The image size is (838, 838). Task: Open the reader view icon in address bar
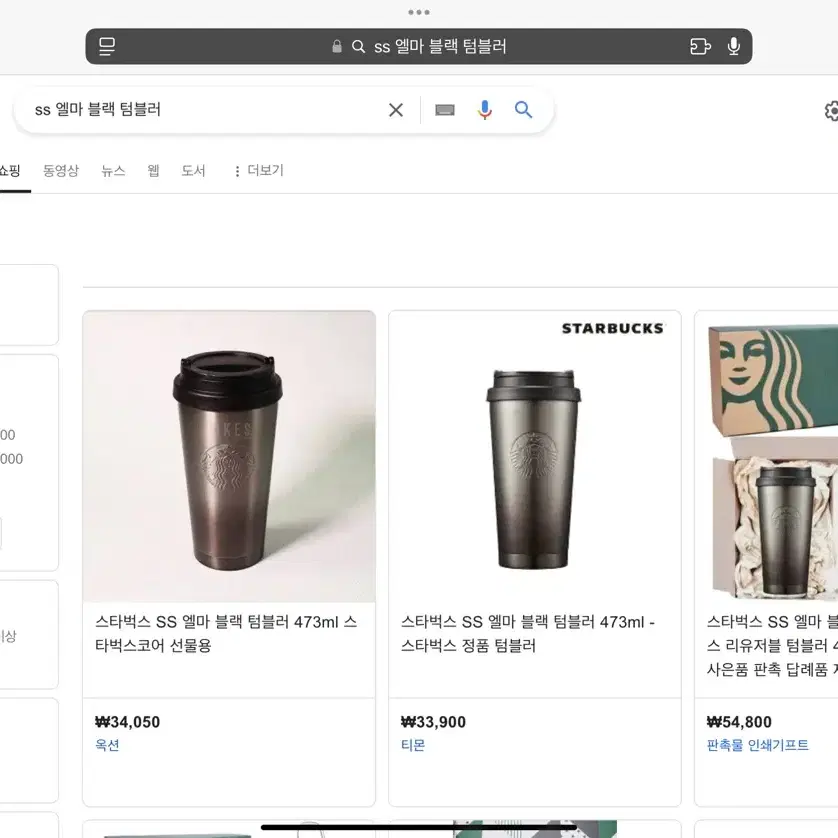107,46
